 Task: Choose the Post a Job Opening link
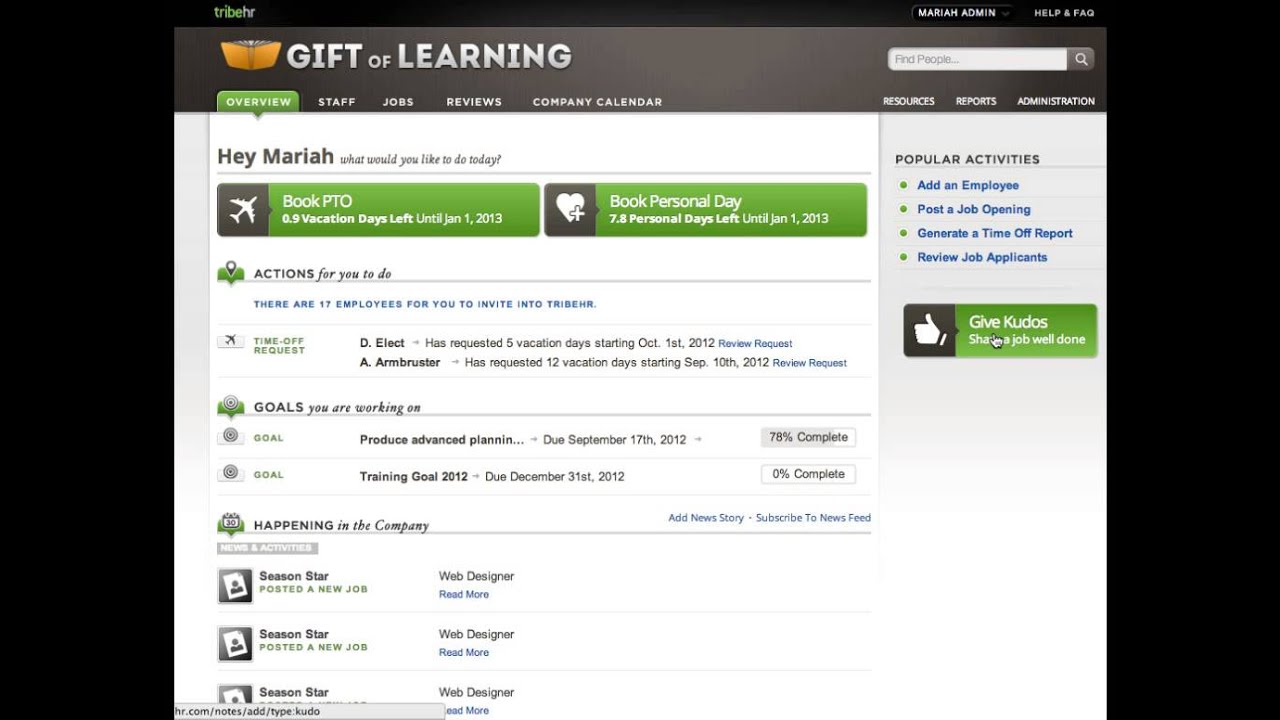pos(974,209)
